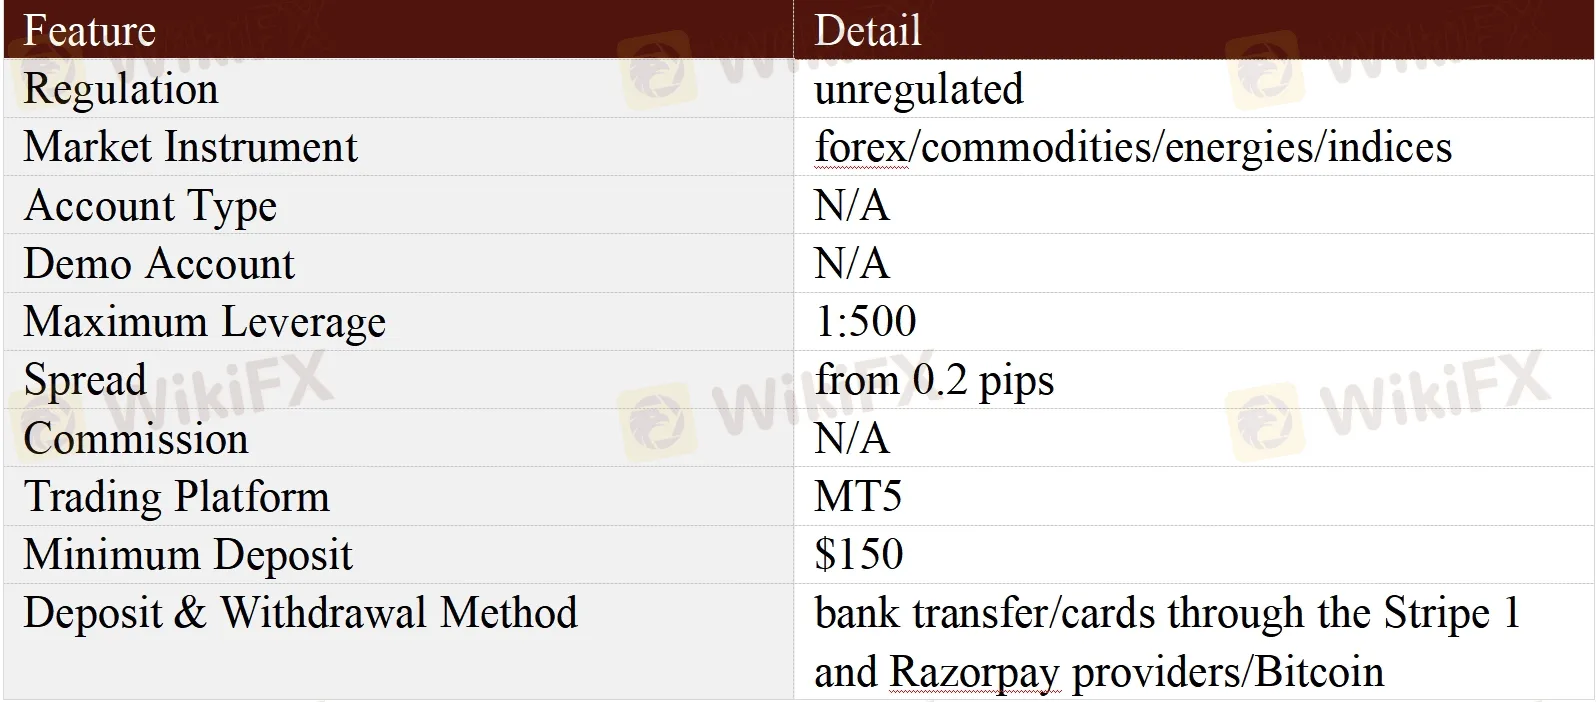1596x702 pixels.
Task: Click the underlined word 'forex'
Action: pos(860,147)
